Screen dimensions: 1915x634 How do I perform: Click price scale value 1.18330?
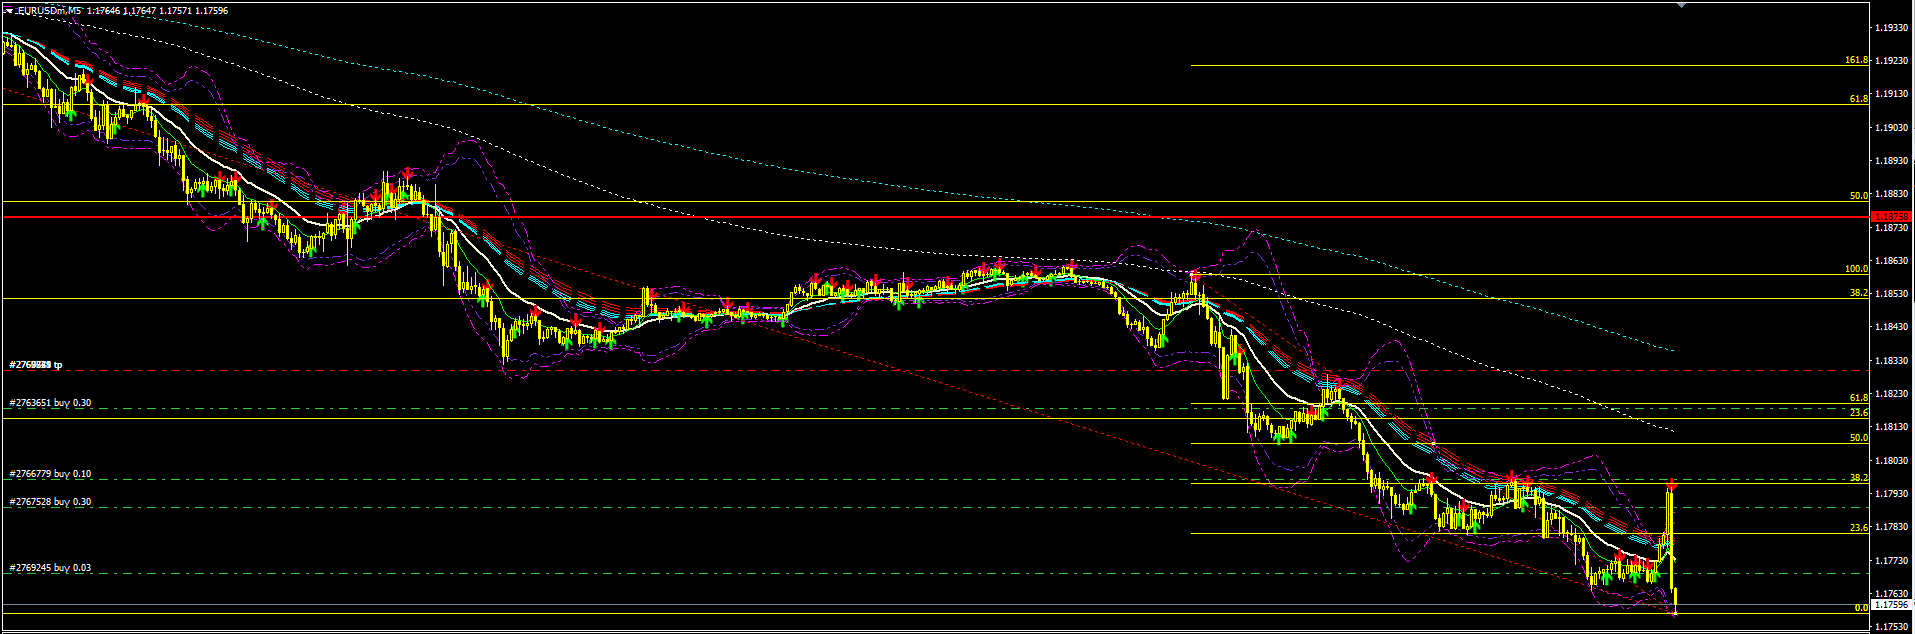pos(1892,361)
